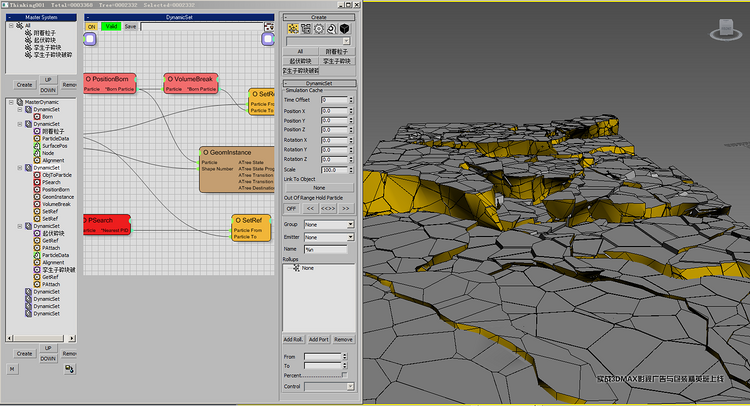
Task: Tick the Percent checkbox
Action: pos(344,375)
